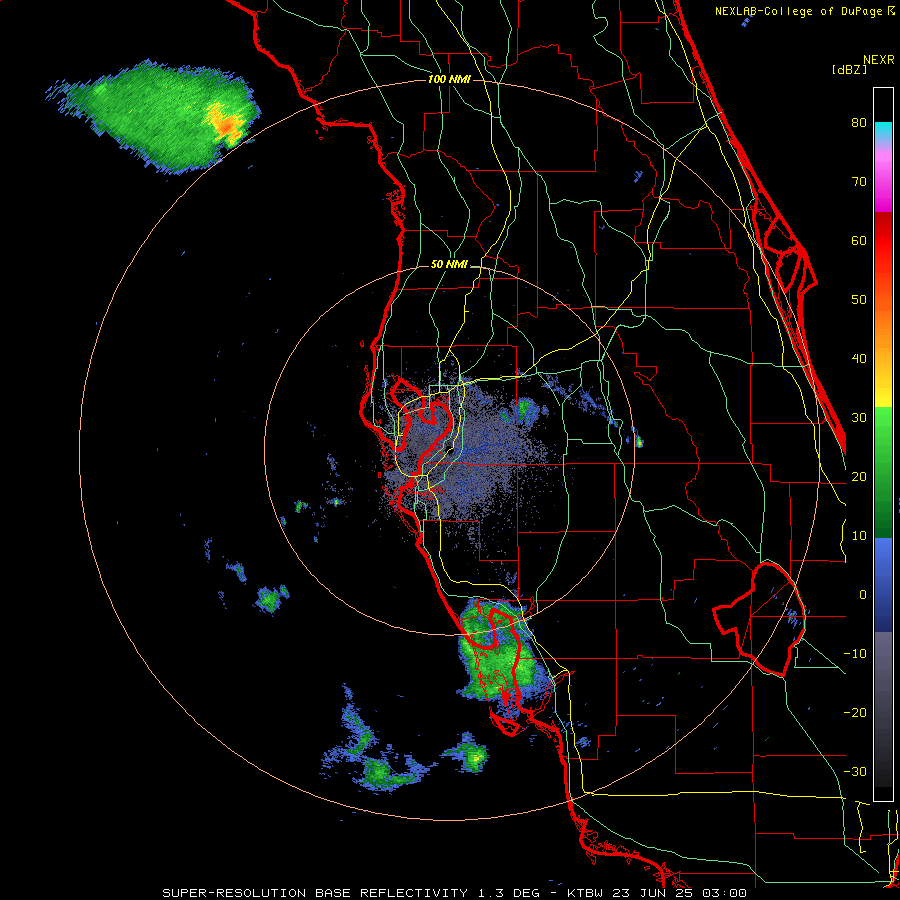Click the green segment of the dBZ color bar

pyautogui.click(x=883, y=472)
